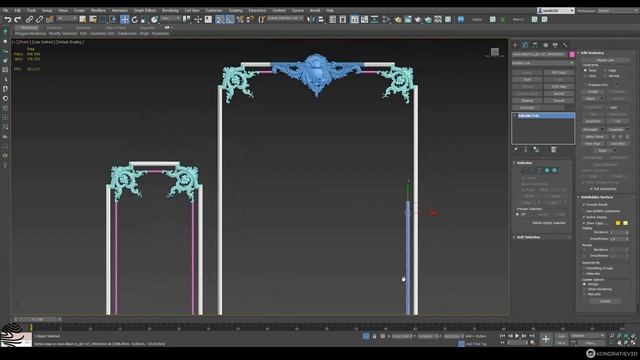
Task: Switch to the Freeform ribbon tab
Action: pos(54,28)
